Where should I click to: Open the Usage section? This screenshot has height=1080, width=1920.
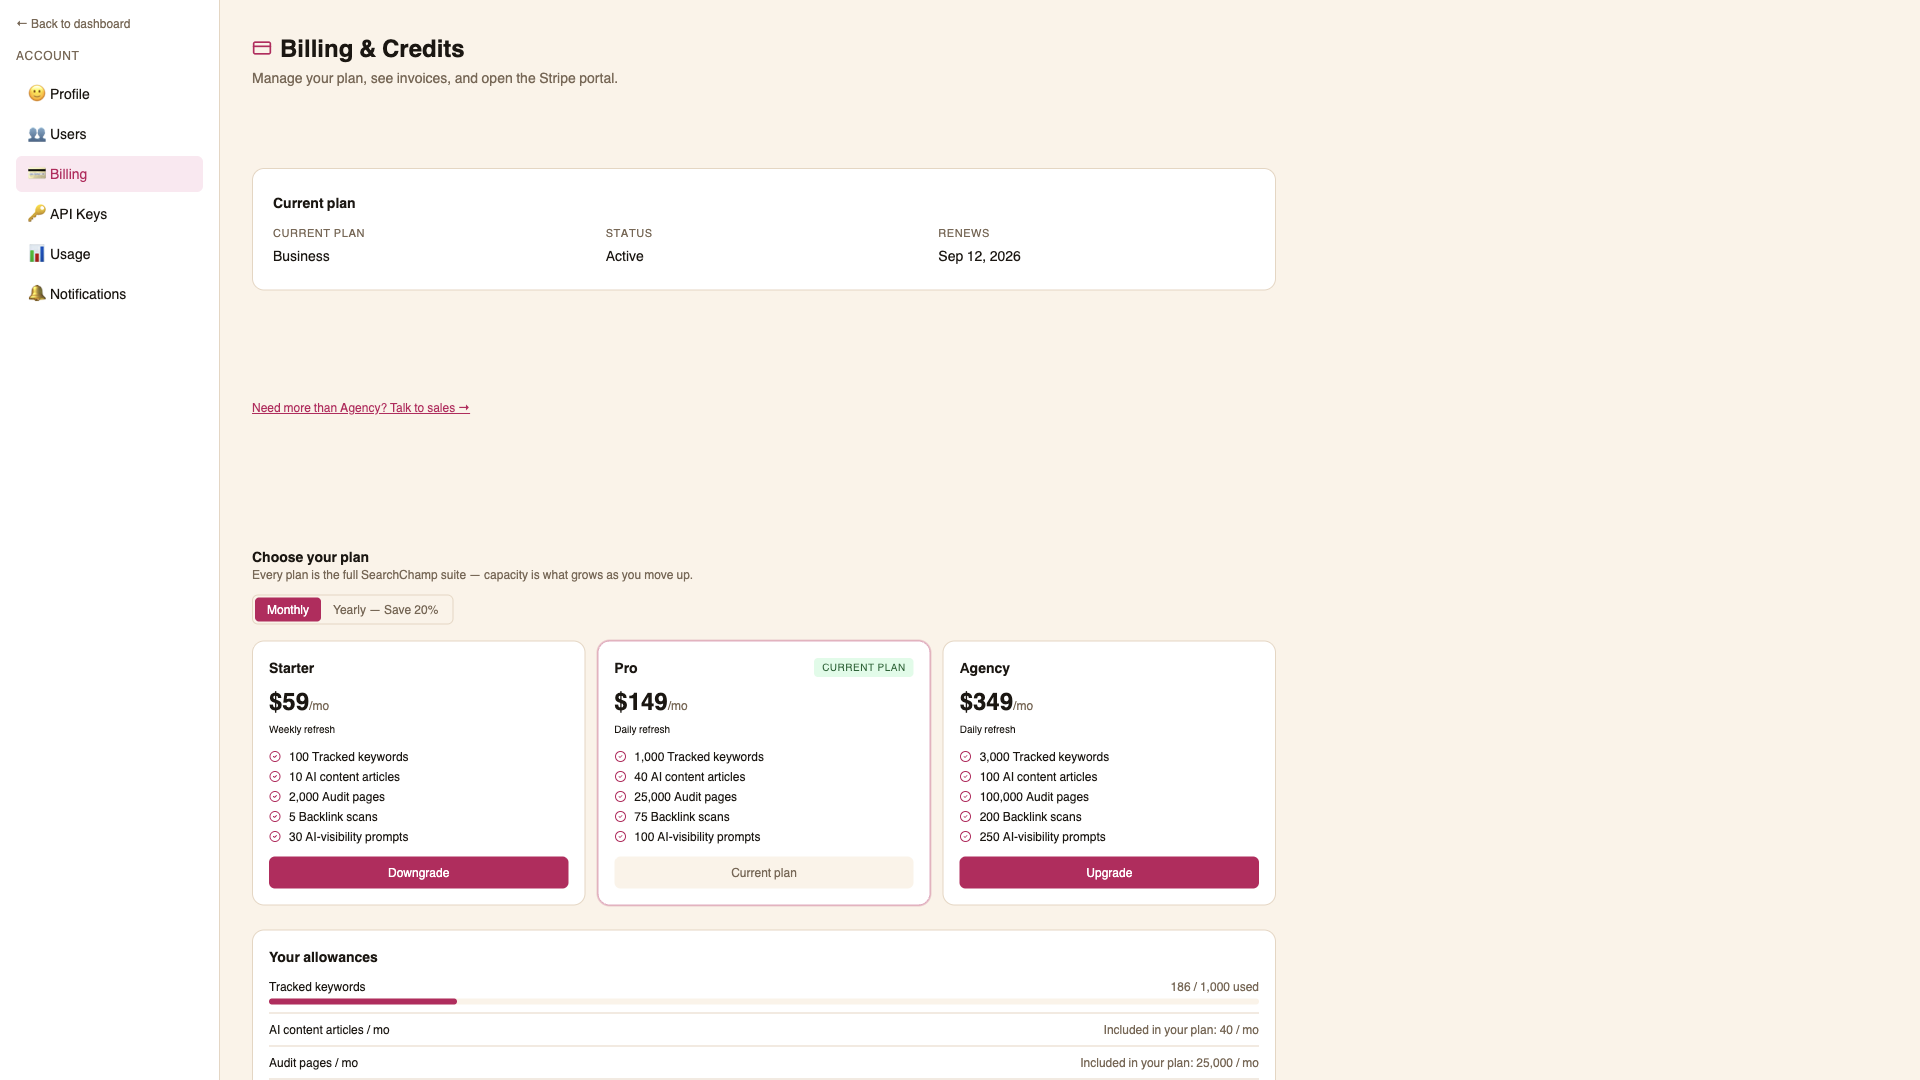tap(109, 254)
